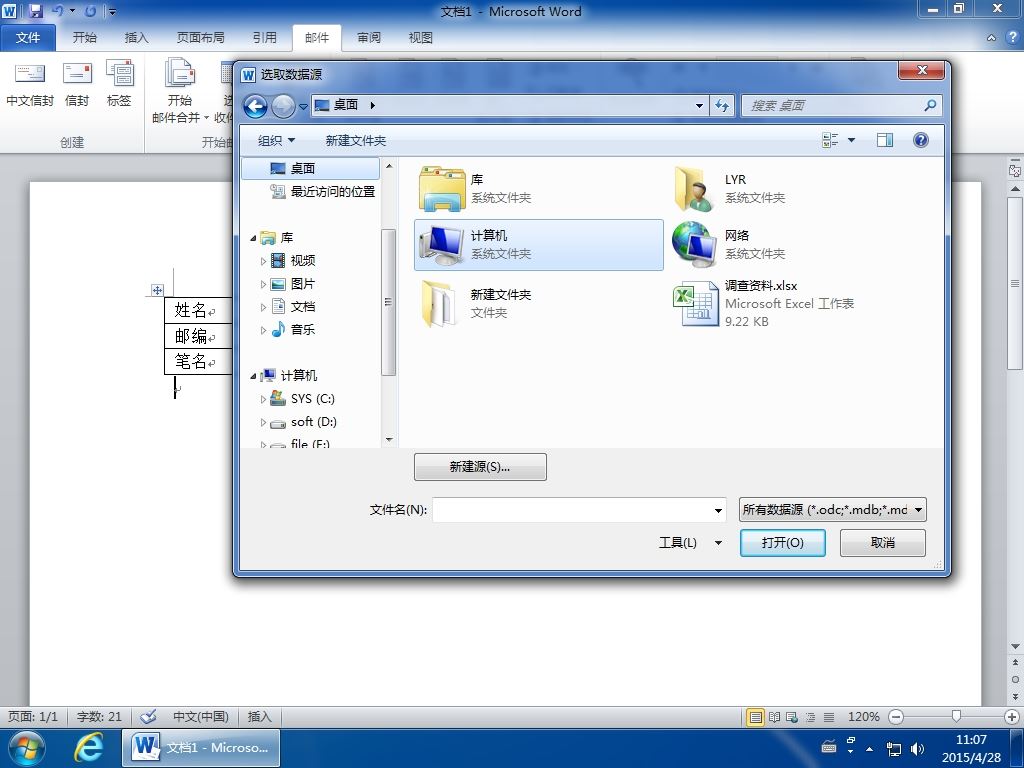1024x768 pixels.
Task: Open the file type filter dropdown
Action: click(833, 509)
